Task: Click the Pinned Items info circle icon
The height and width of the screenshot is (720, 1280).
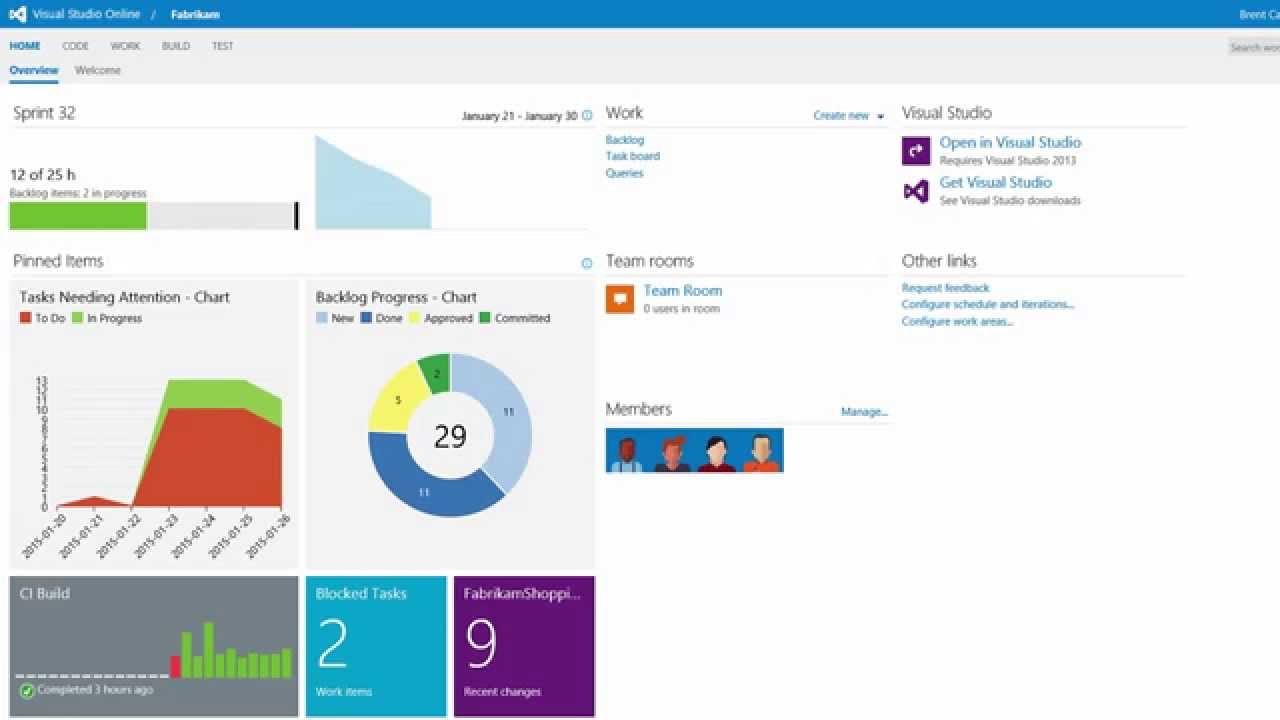Action: tap(587, 263)
